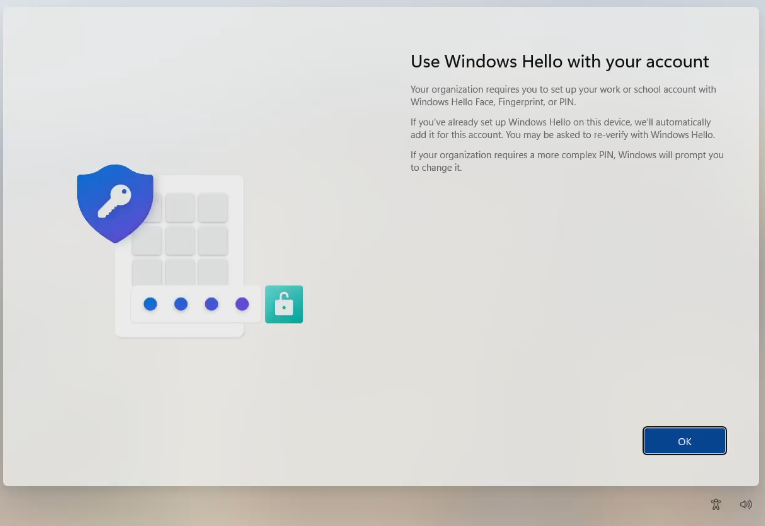Click the 'Use Windows Hello with your account' heading

(559, 62)
